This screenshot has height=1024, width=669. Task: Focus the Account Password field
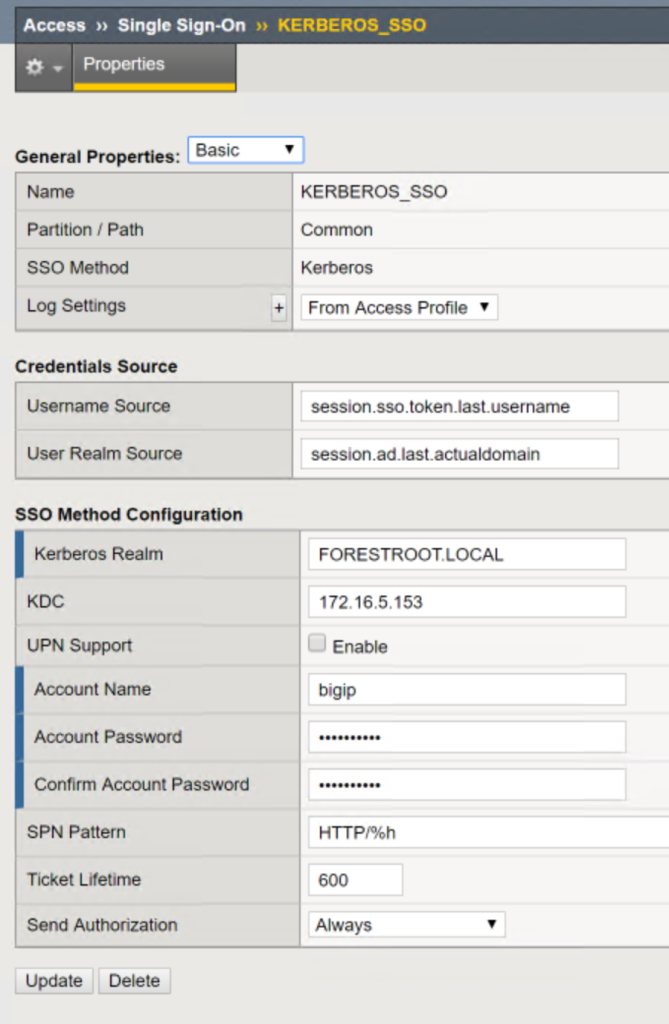[x=467, y=737]
